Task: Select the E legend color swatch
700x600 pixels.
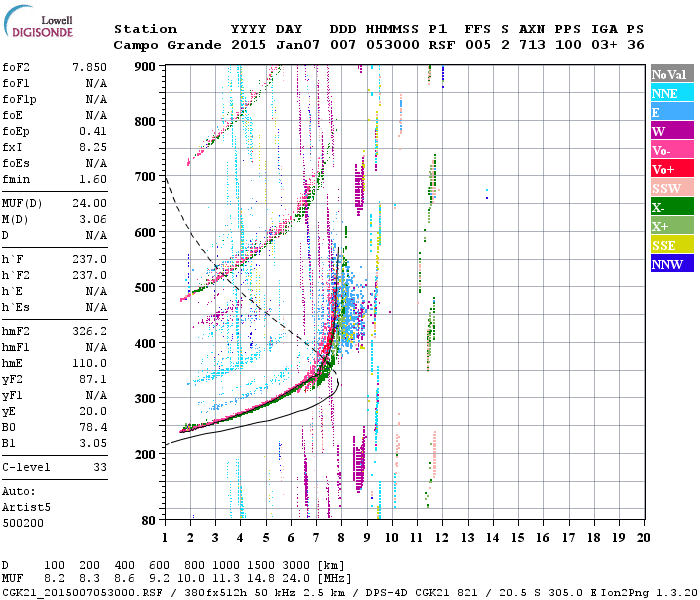Action: tap(672, 112)
